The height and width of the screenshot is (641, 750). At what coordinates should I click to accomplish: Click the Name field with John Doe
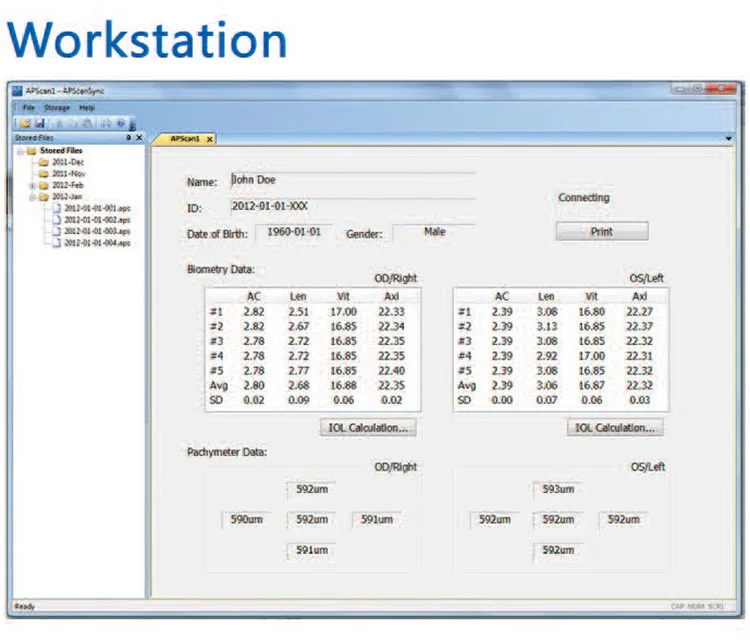(x=350, y=180)
